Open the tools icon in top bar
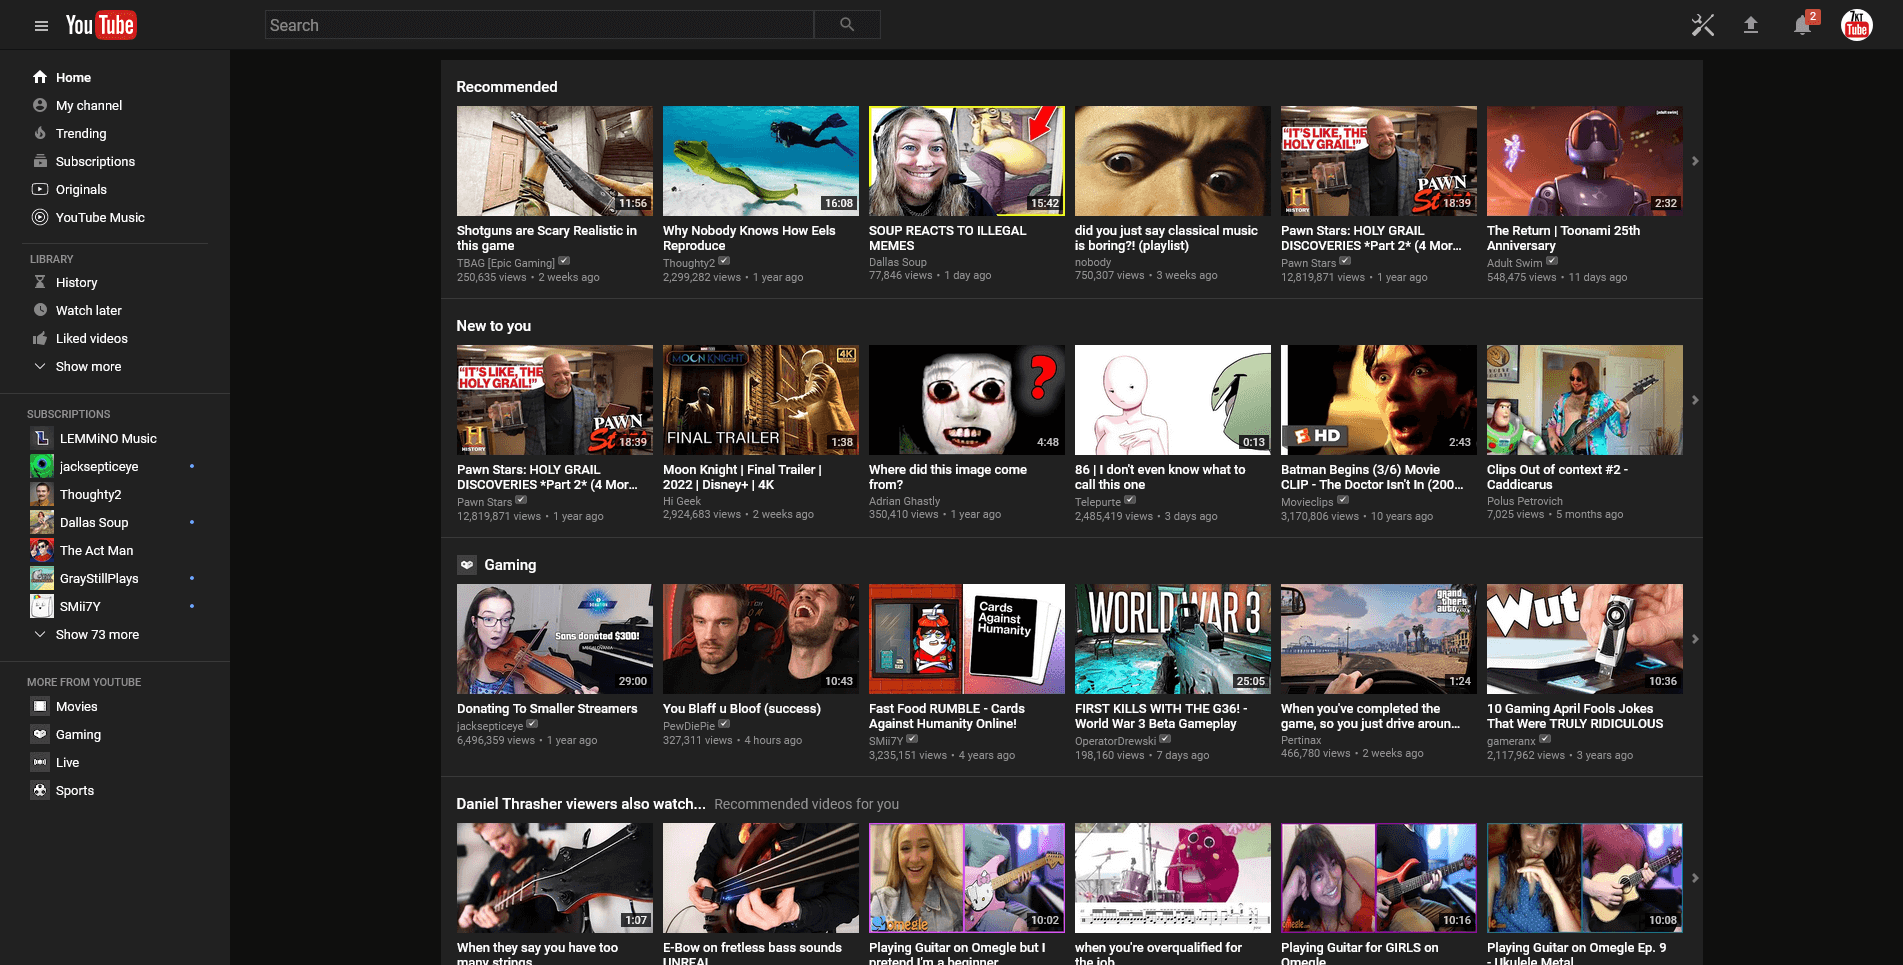This screenshot has height=965, width=1903. [x=1702, y=25]
